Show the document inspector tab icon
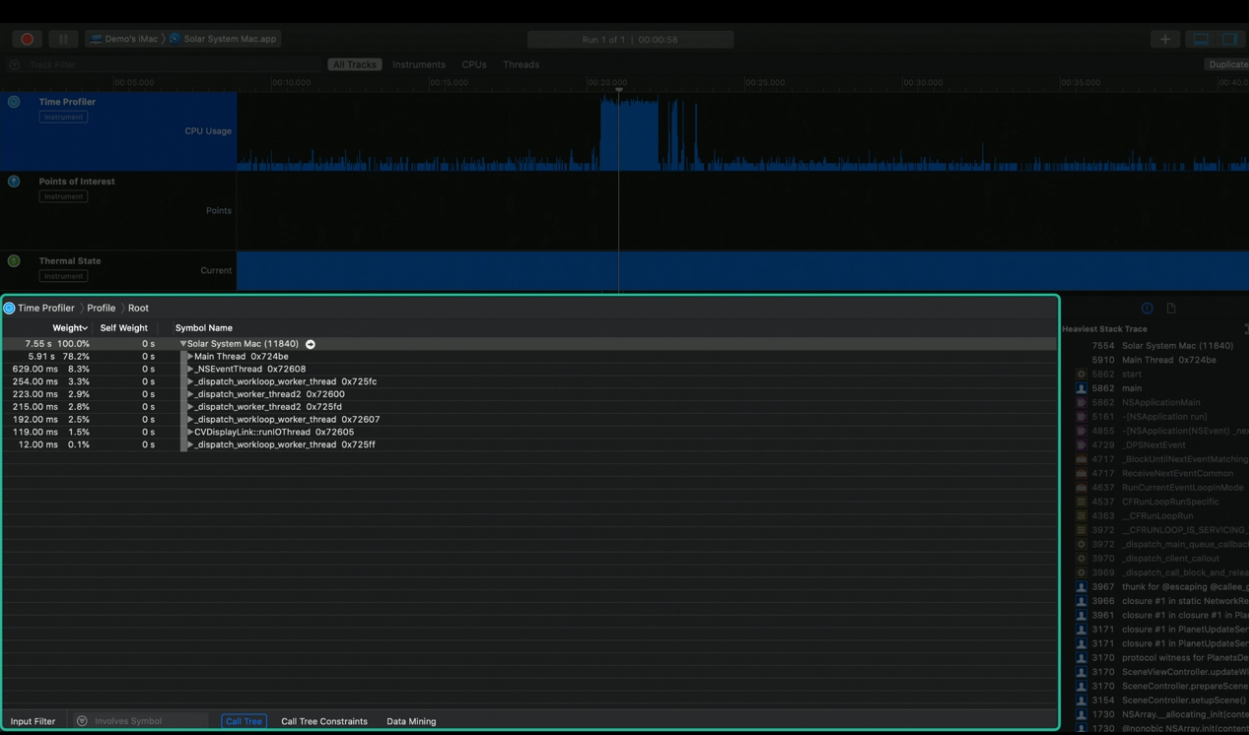This screenshot has height=735, width=1249. click(x=1171, y=308)
